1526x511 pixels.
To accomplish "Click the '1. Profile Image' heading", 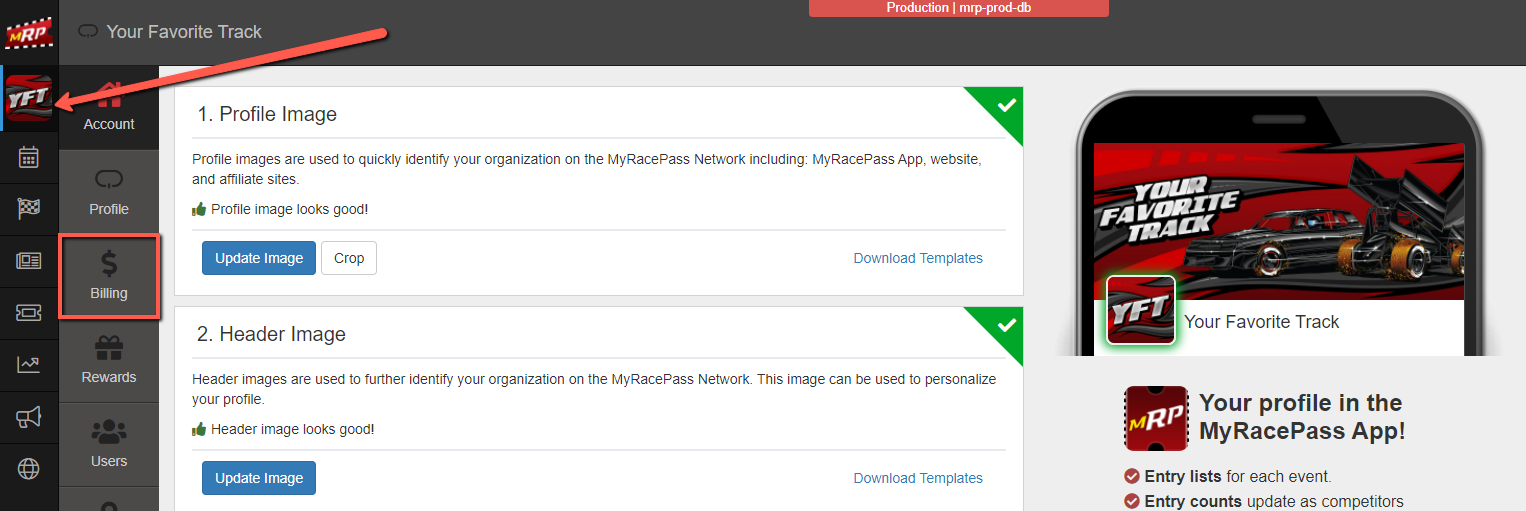I will point(267,114).
